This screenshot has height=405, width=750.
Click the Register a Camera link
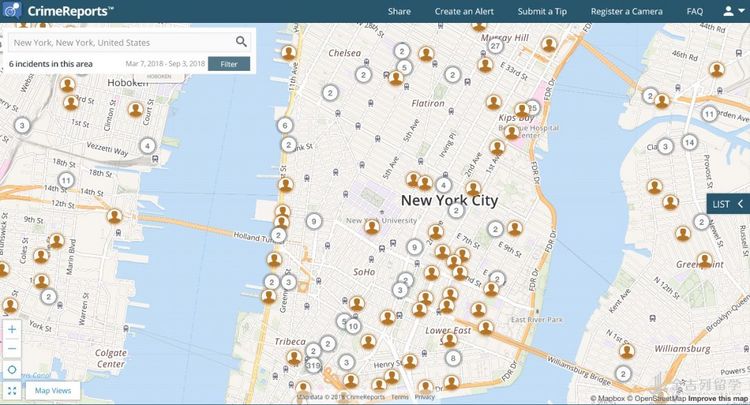click(x=626, y=11)
